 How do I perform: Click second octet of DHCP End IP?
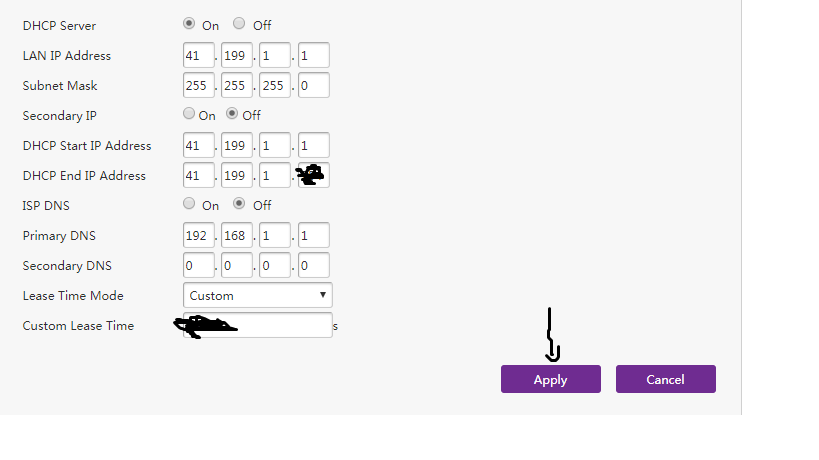point(236,175)
